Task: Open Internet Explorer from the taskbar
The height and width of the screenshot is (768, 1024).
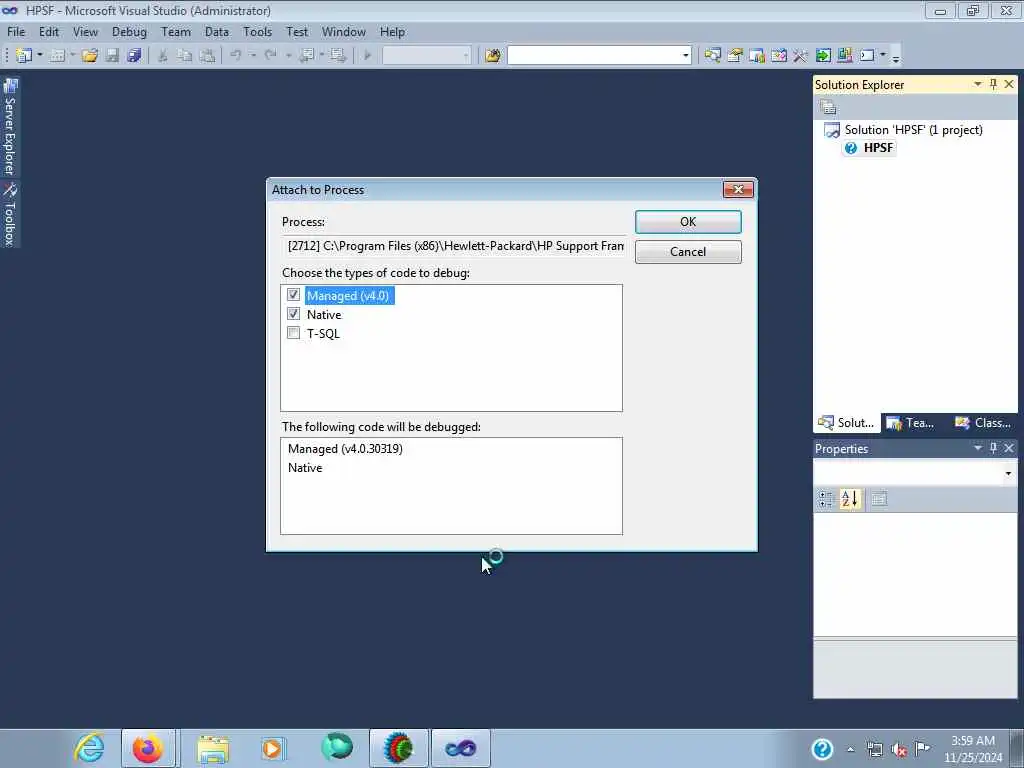Action: pyautogui.click(x=89, y=748)
